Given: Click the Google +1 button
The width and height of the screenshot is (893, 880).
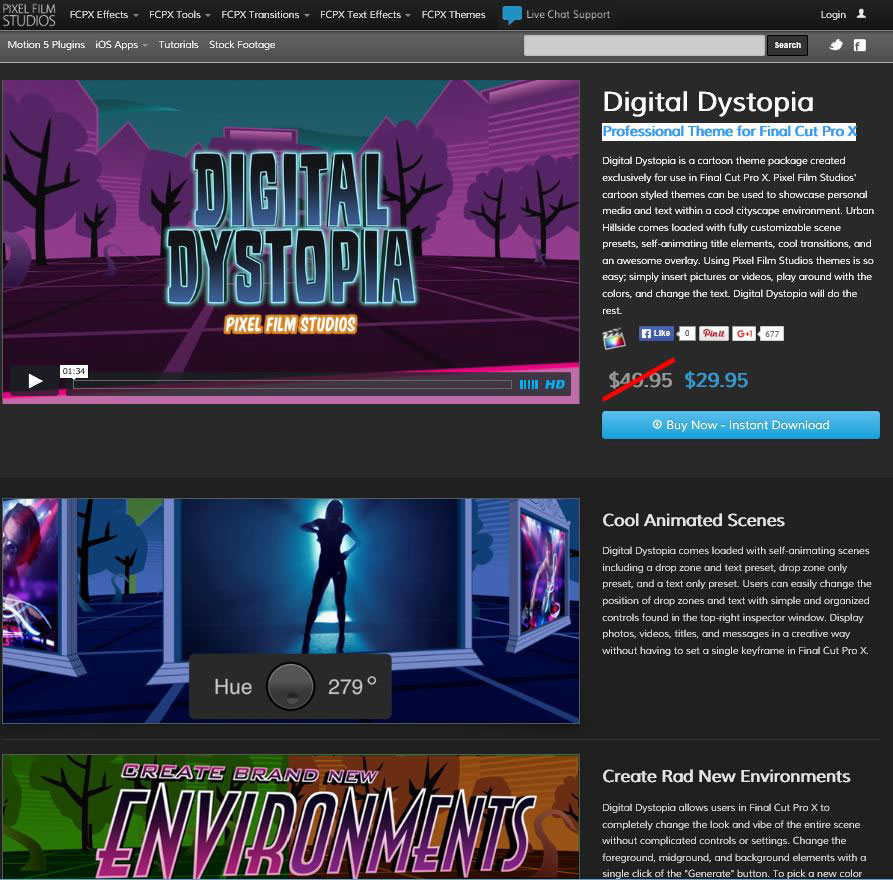Looking at the screenshot, I should (x=744, y=333).
